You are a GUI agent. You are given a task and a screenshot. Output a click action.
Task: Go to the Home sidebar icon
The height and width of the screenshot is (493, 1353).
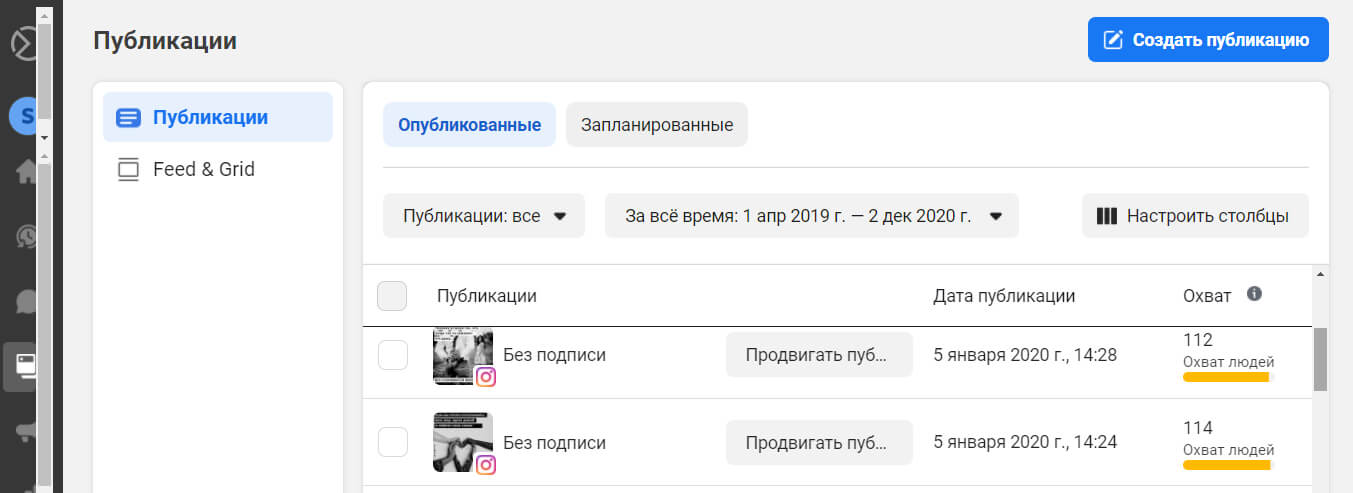(x=26, y=171)
